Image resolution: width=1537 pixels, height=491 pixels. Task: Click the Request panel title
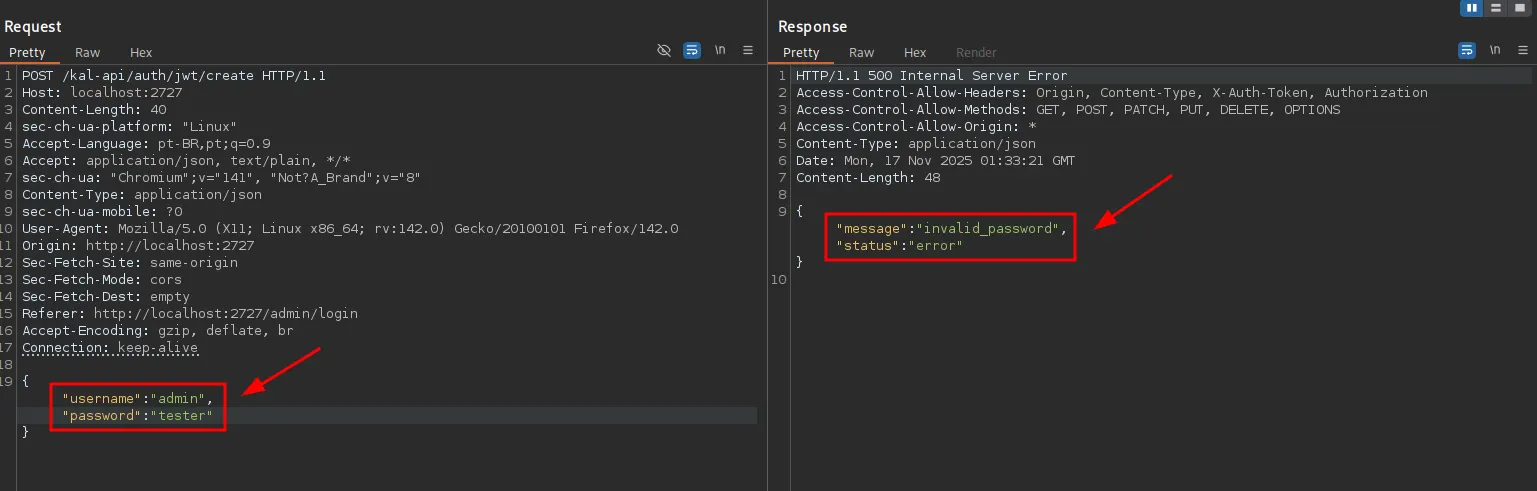(x=33, y=27)
